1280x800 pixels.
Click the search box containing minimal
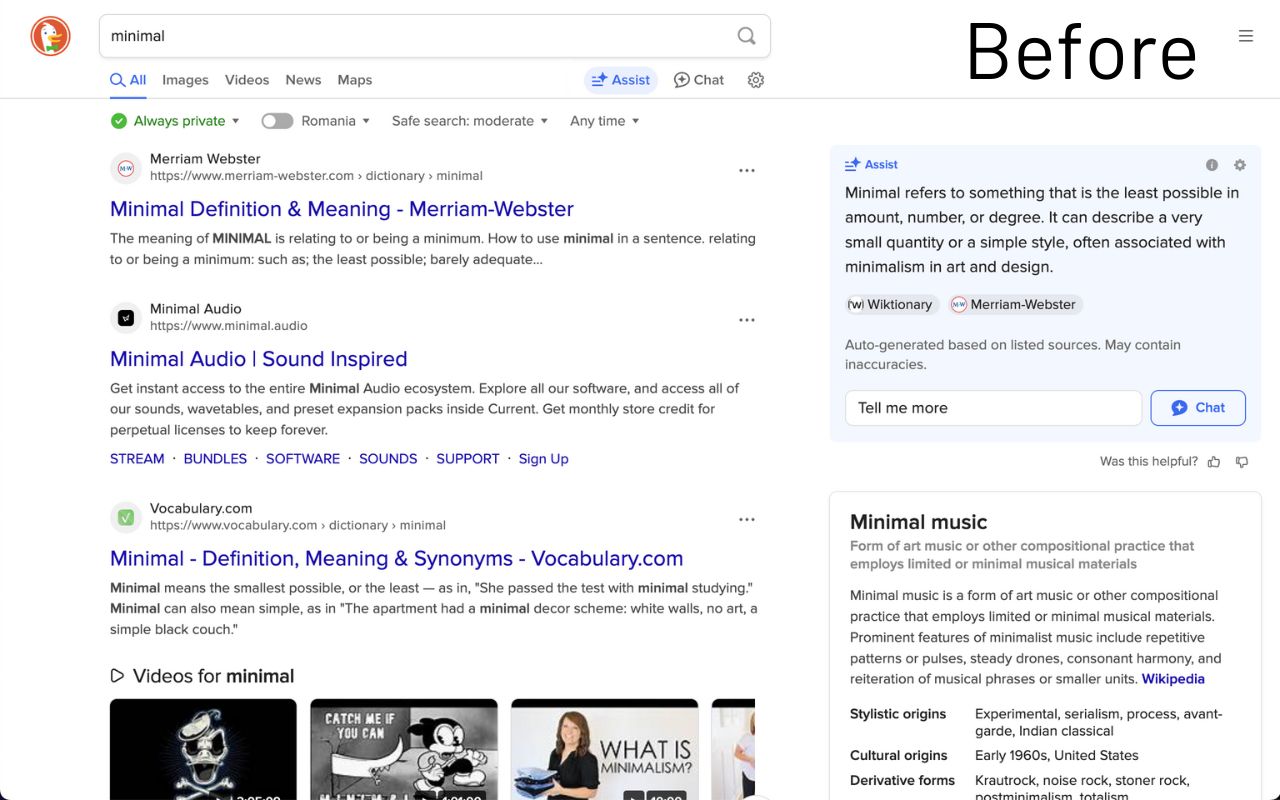coord(435,36)
